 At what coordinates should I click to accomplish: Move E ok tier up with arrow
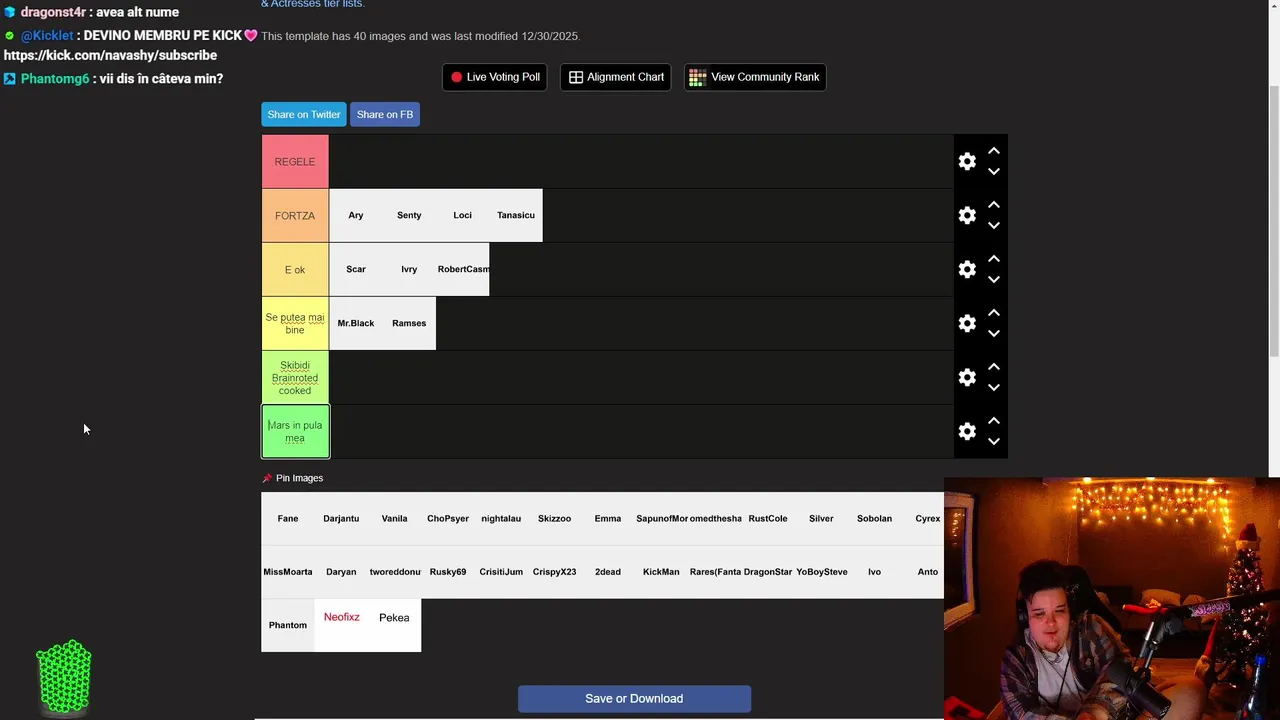(x=994, y=259)
